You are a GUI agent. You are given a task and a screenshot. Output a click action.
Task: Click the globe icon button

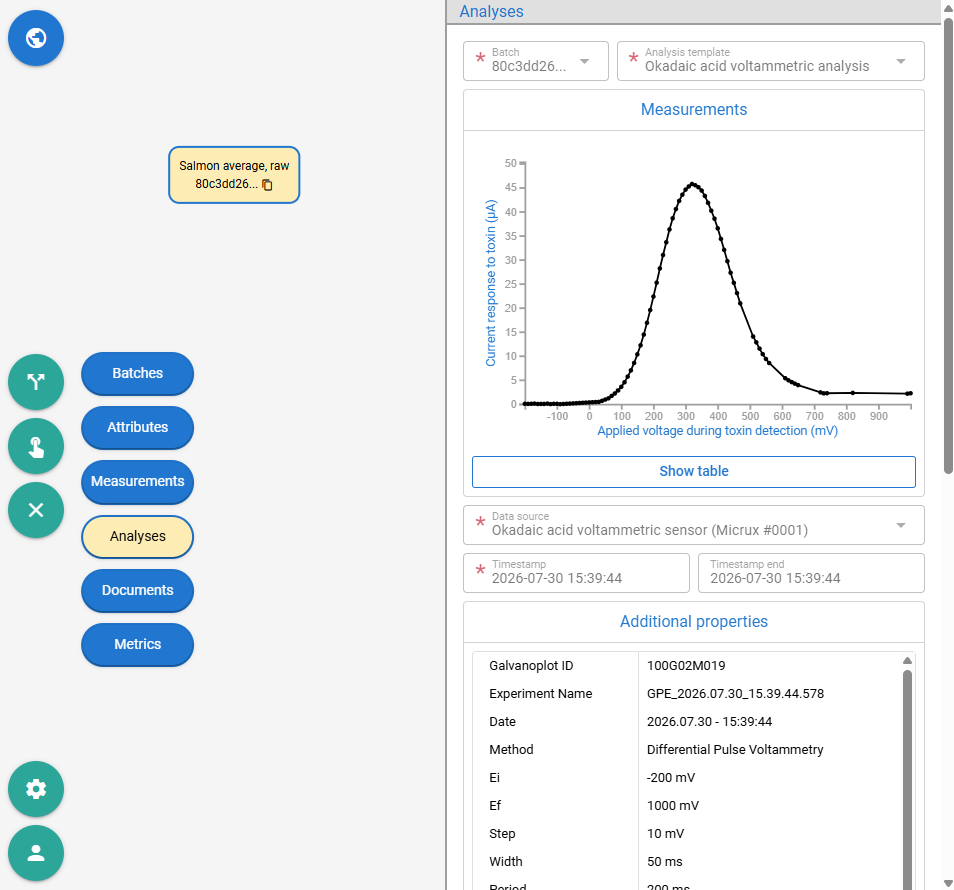36,38
